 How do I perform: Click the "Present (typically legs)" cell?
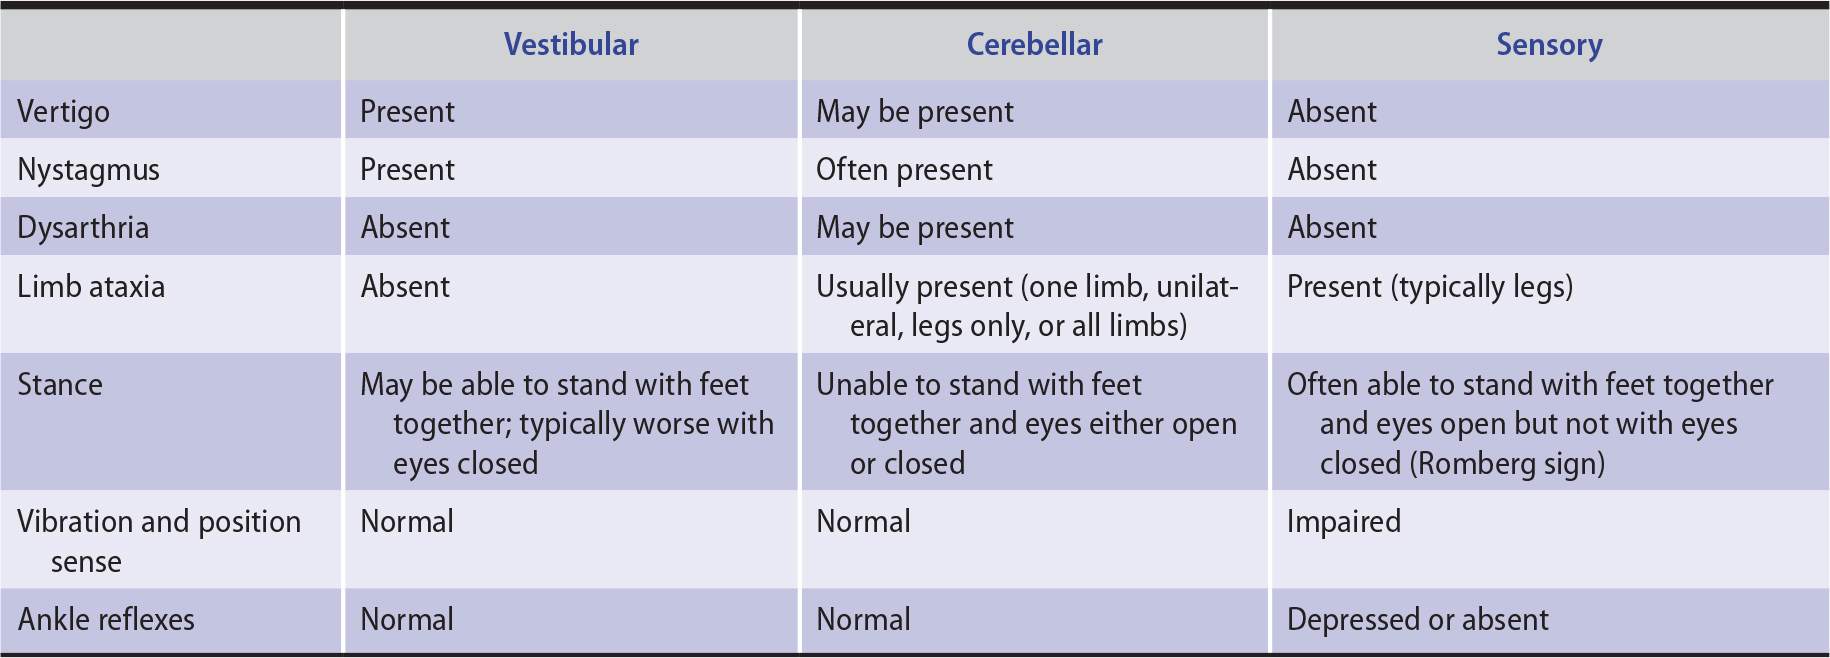(x=1430, y=287)
